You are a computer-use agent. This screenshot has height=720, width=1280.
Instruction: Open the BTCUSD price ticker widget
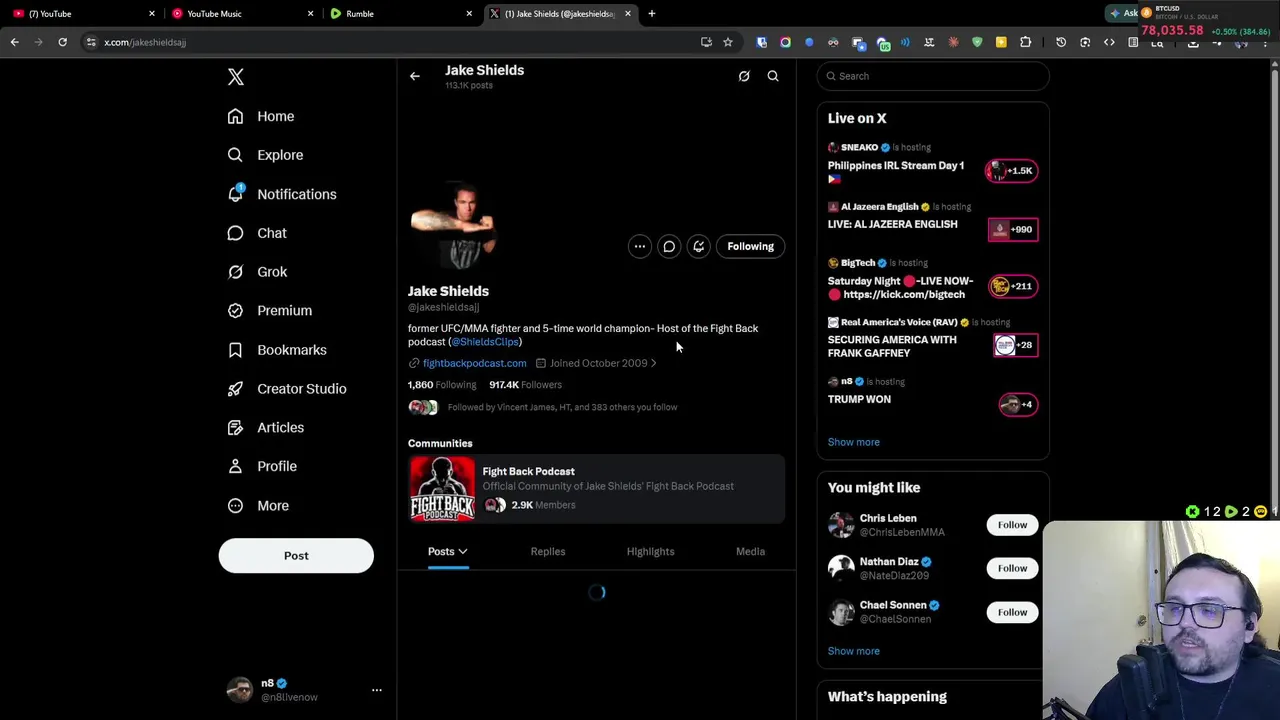pyautogui.click(x=1206, y=22)
